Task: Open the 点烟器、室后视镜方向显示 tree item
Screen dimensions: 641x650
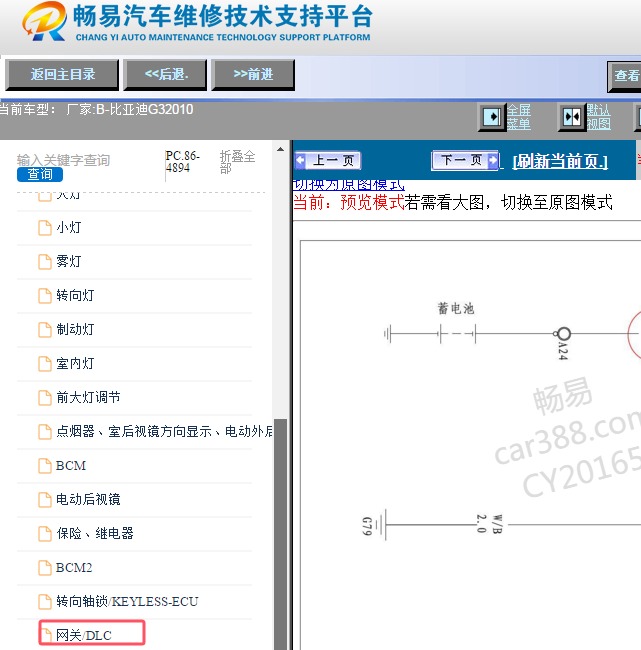Action: tap(164, 432)
